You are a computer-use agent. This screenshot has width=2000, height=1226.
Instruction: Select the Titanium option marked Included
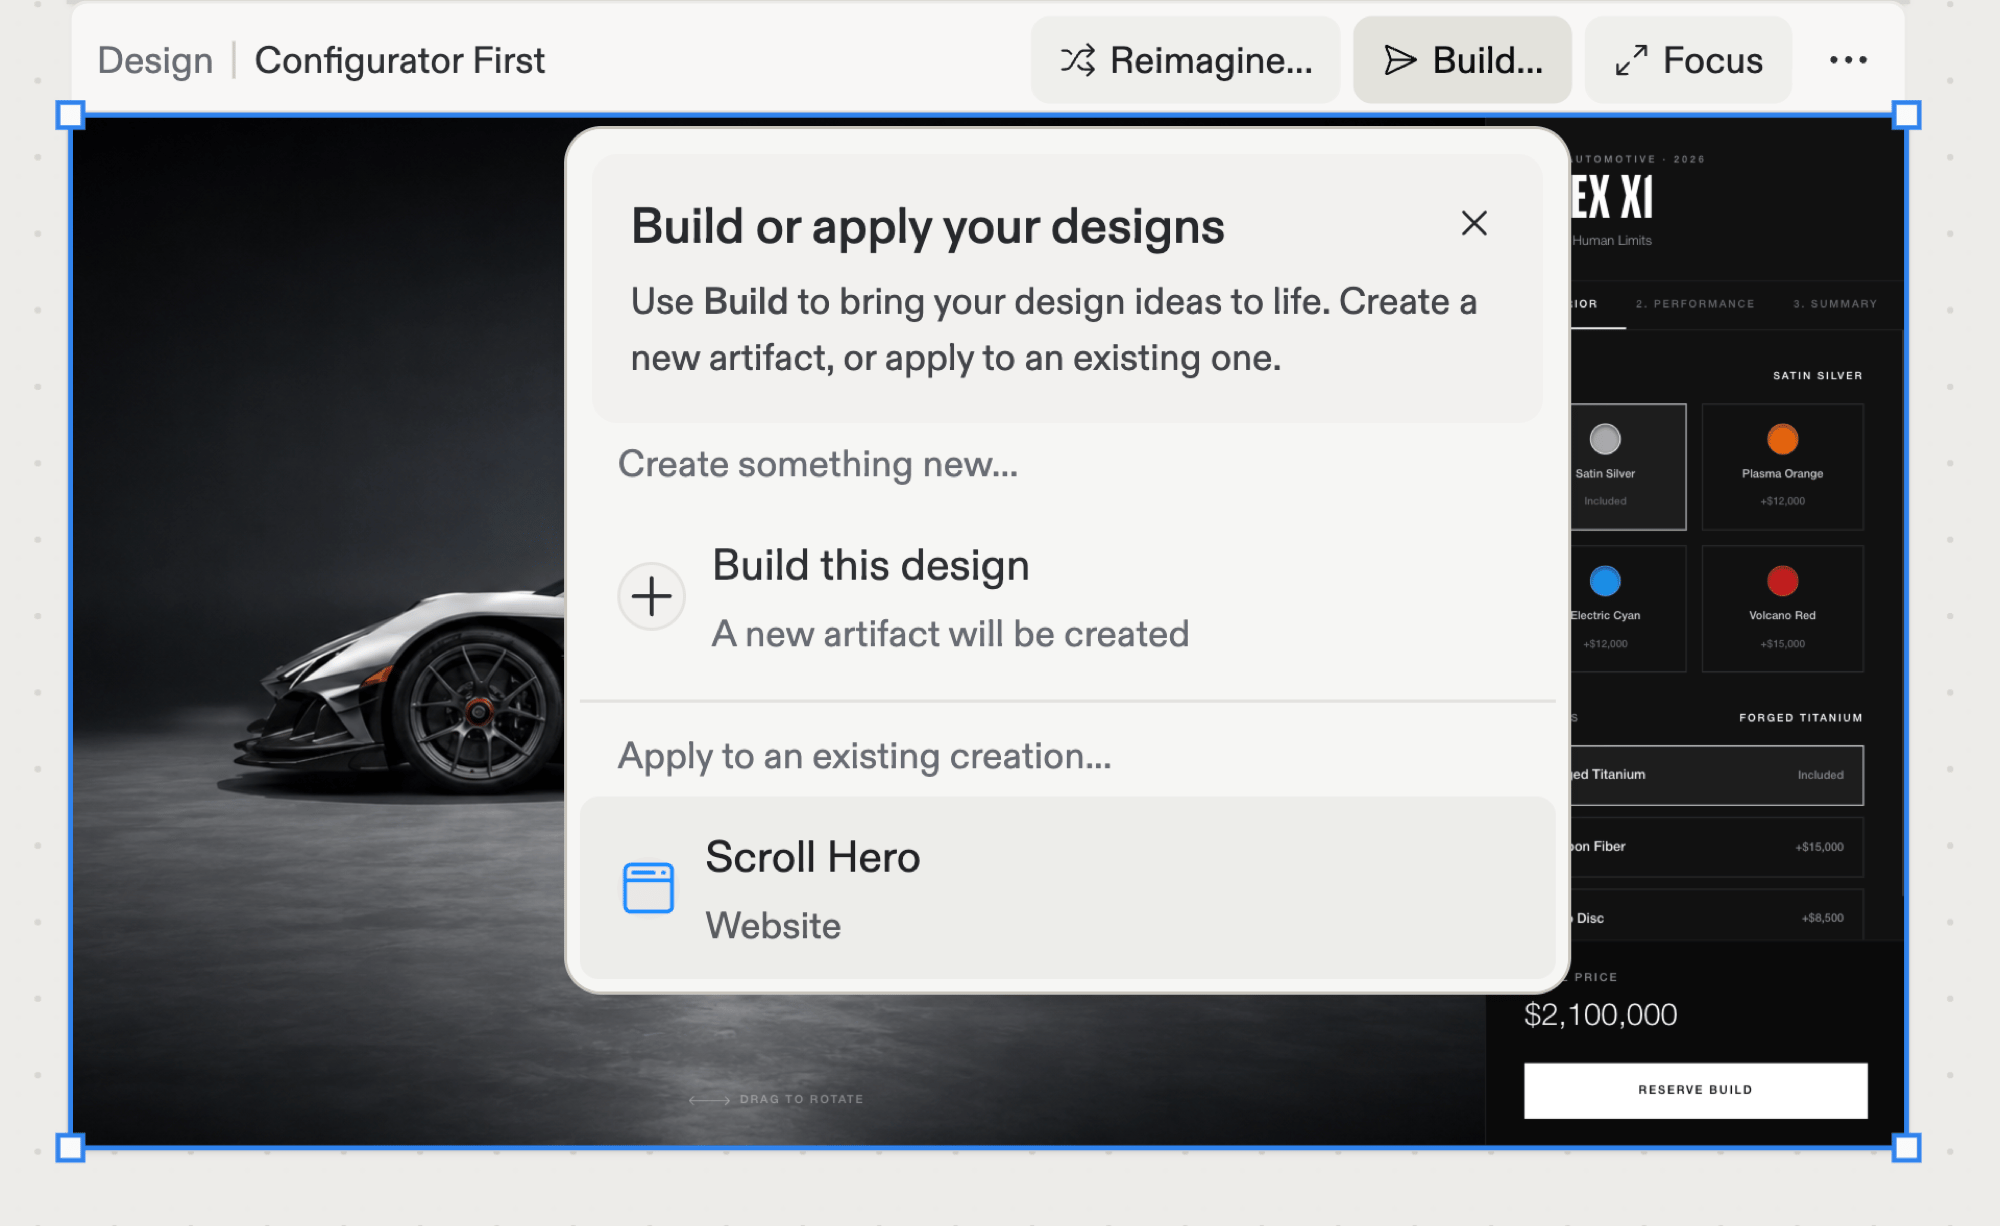(x=1716, y=775)
